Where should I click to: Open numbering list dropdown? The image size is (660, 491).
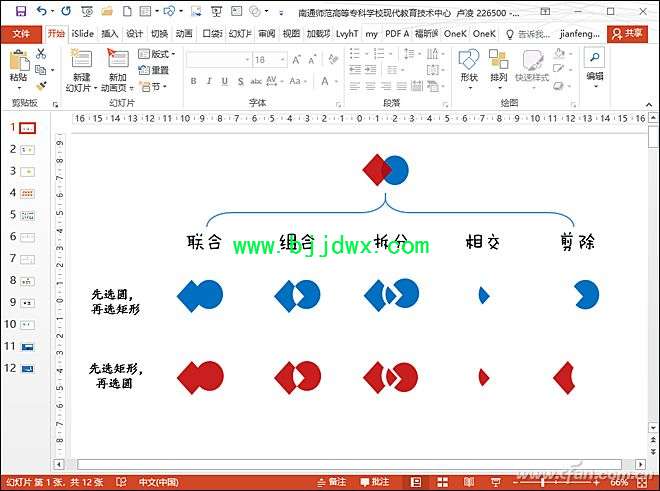(x=383, y=53)
